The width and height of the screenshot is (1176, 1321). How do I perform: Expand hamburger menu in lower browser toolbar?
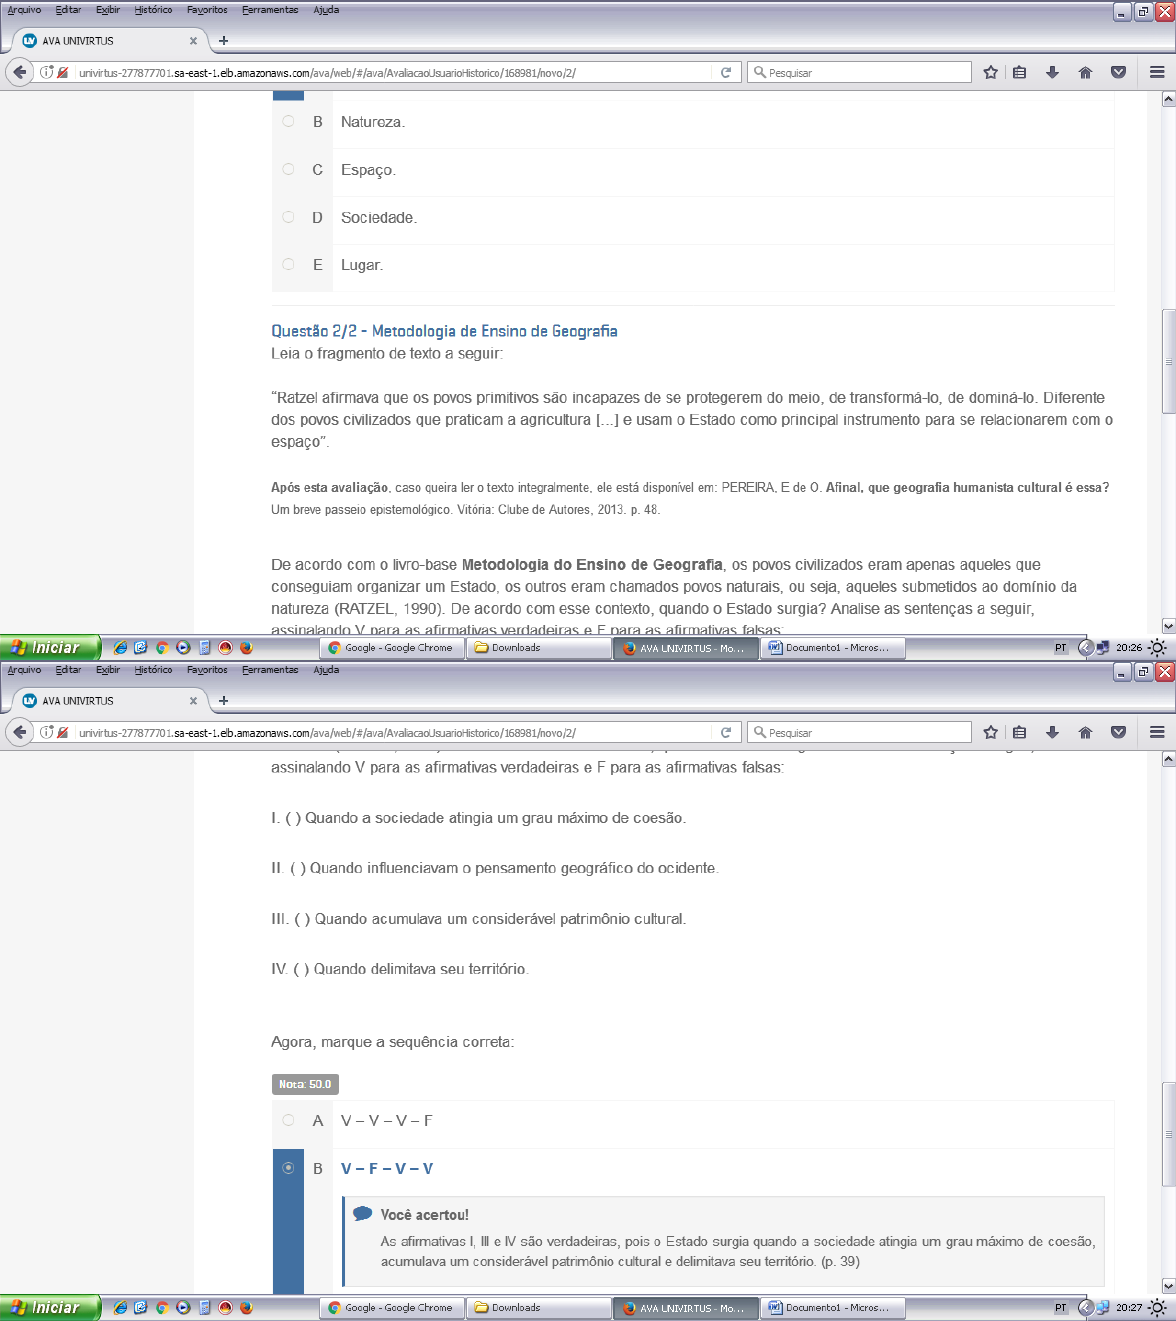tap(1157, 732)
